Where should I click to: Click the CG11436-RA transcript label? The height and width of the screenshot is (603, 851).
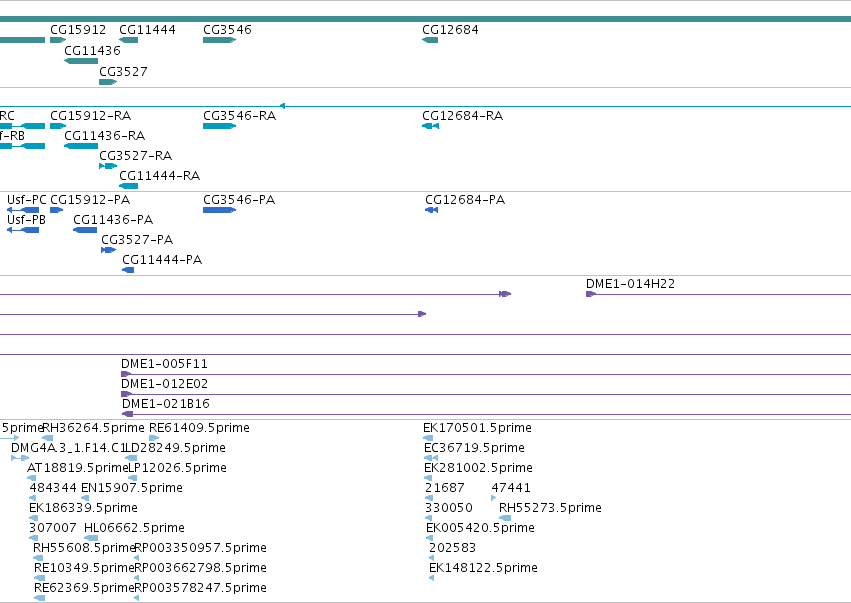(105, 136)
